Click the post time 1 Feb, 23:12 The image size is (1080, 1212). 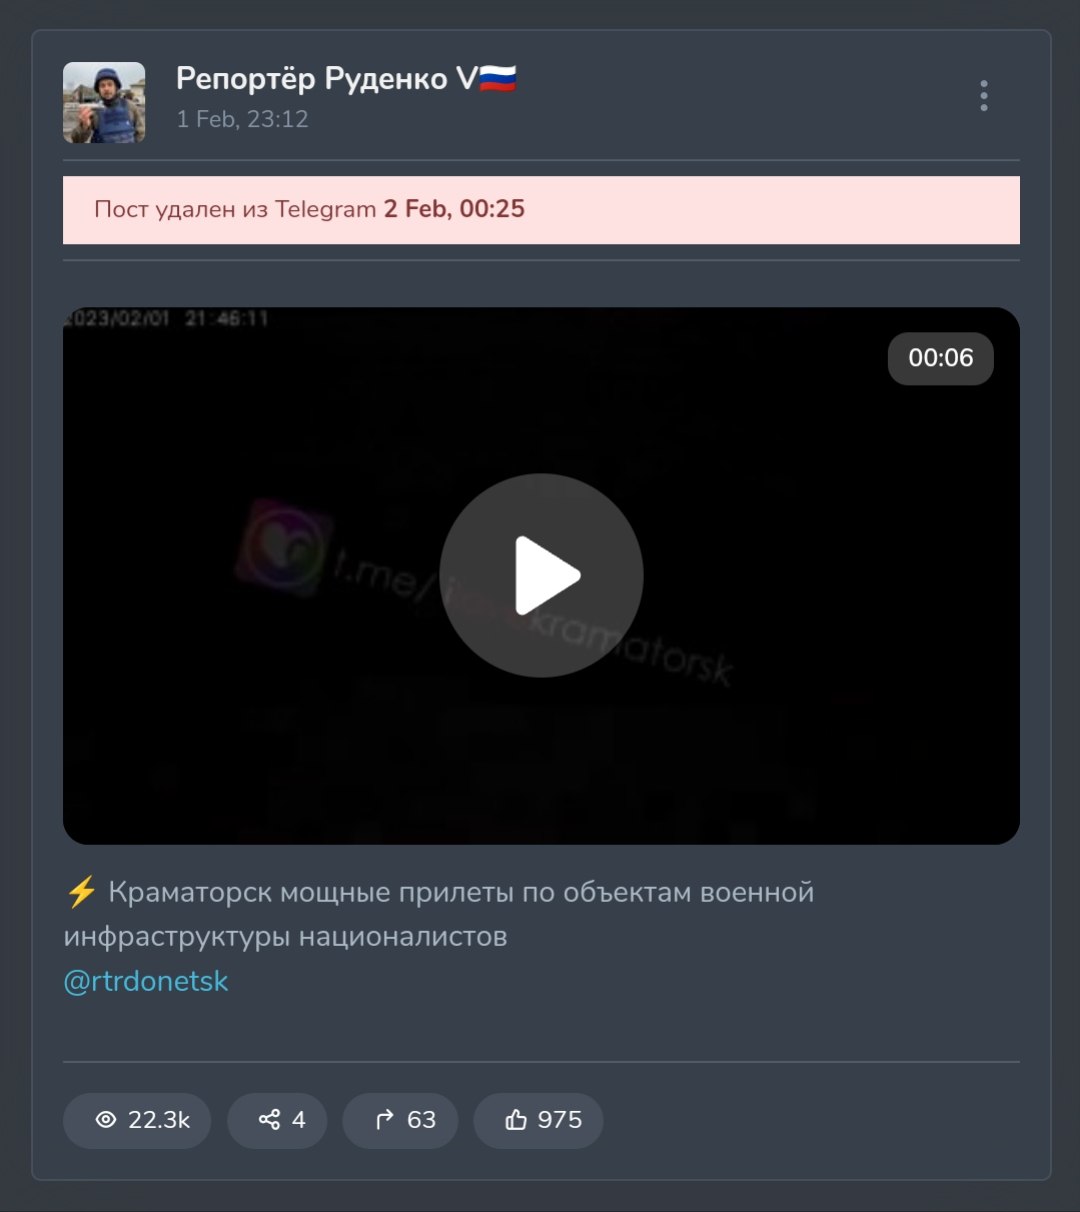coord(242,119)
